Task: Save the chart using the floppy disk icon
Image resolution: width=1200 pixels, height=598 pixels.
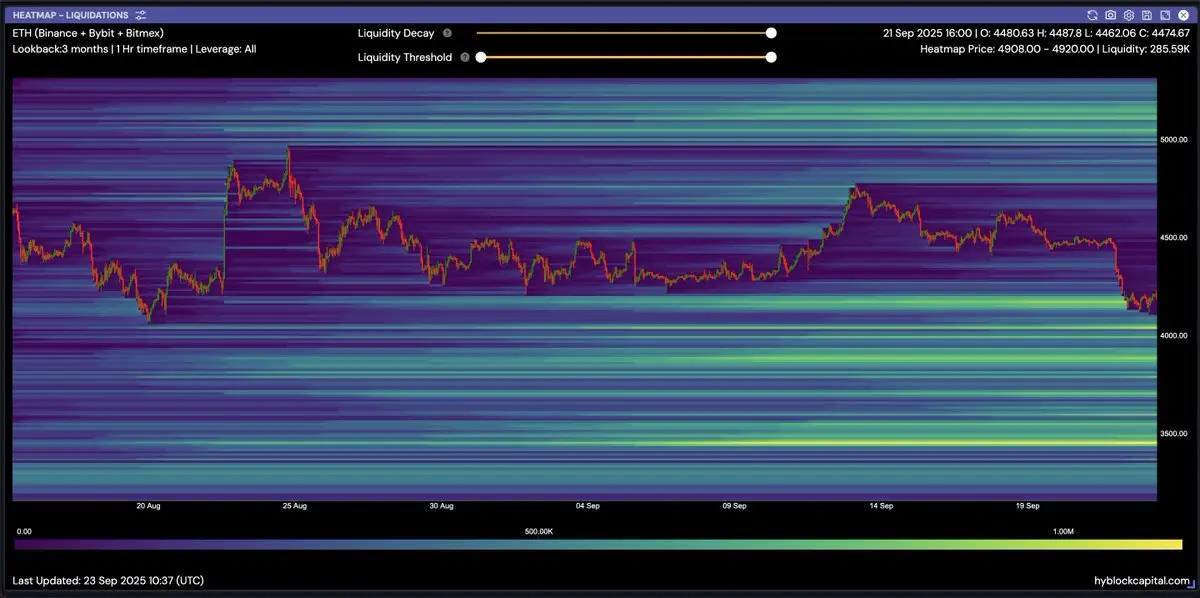Action: [x=1146, y=15]
